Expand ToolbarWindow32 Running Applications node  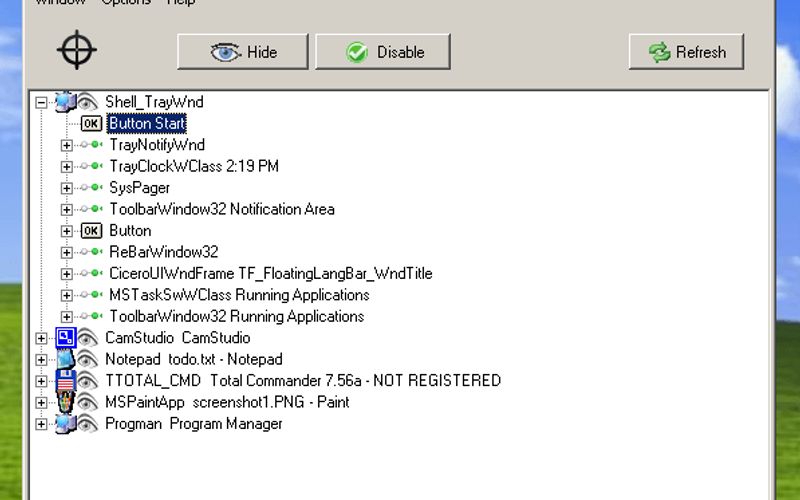tap(66, 317)
